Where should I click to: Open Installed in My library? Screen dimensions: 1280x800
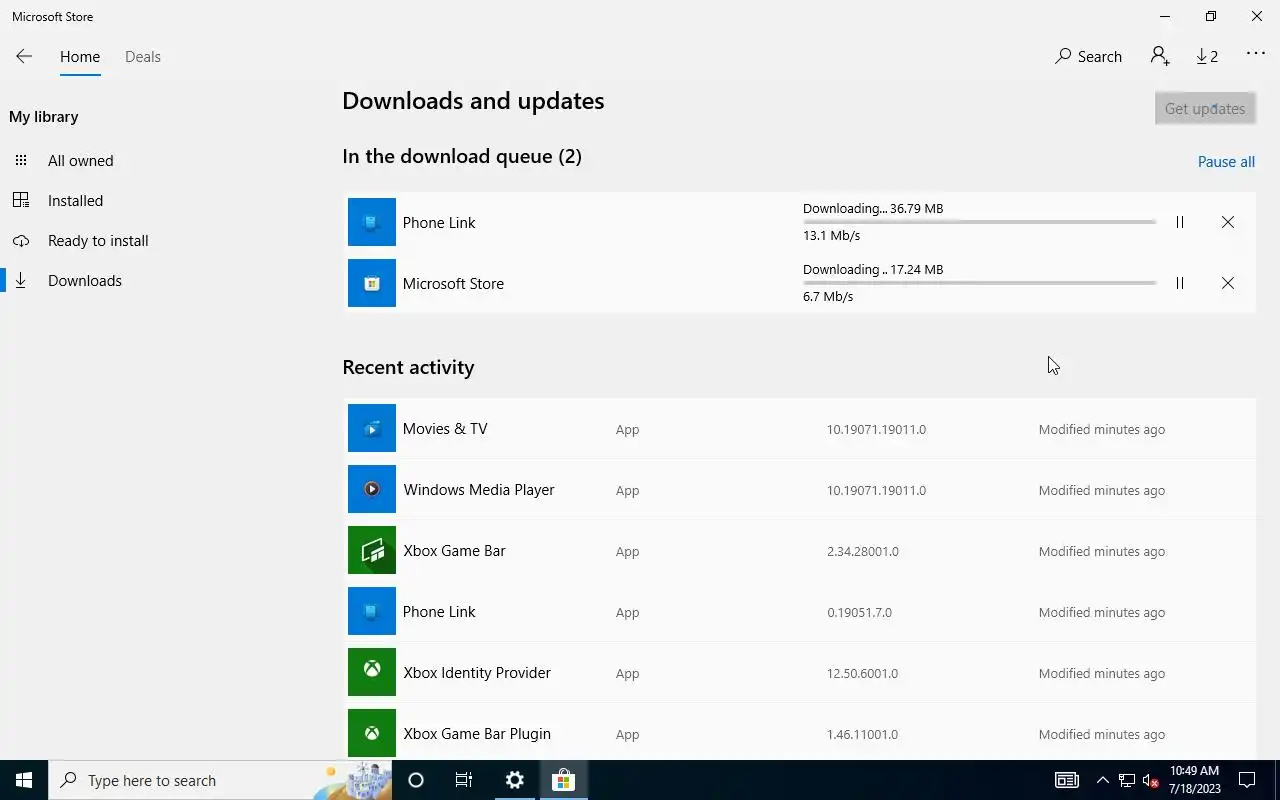pos(75,200)
